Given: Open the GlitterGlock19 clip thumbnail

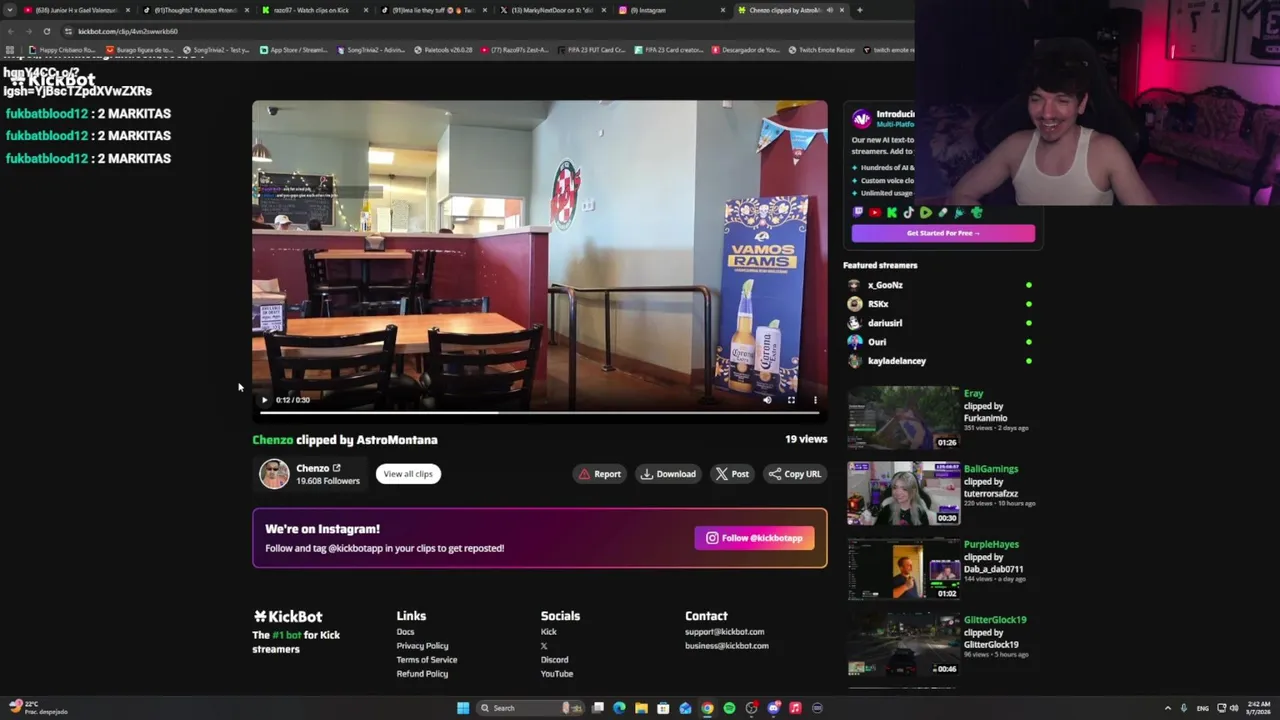Looking at the screenshot, I should click(x=903, y=644).
